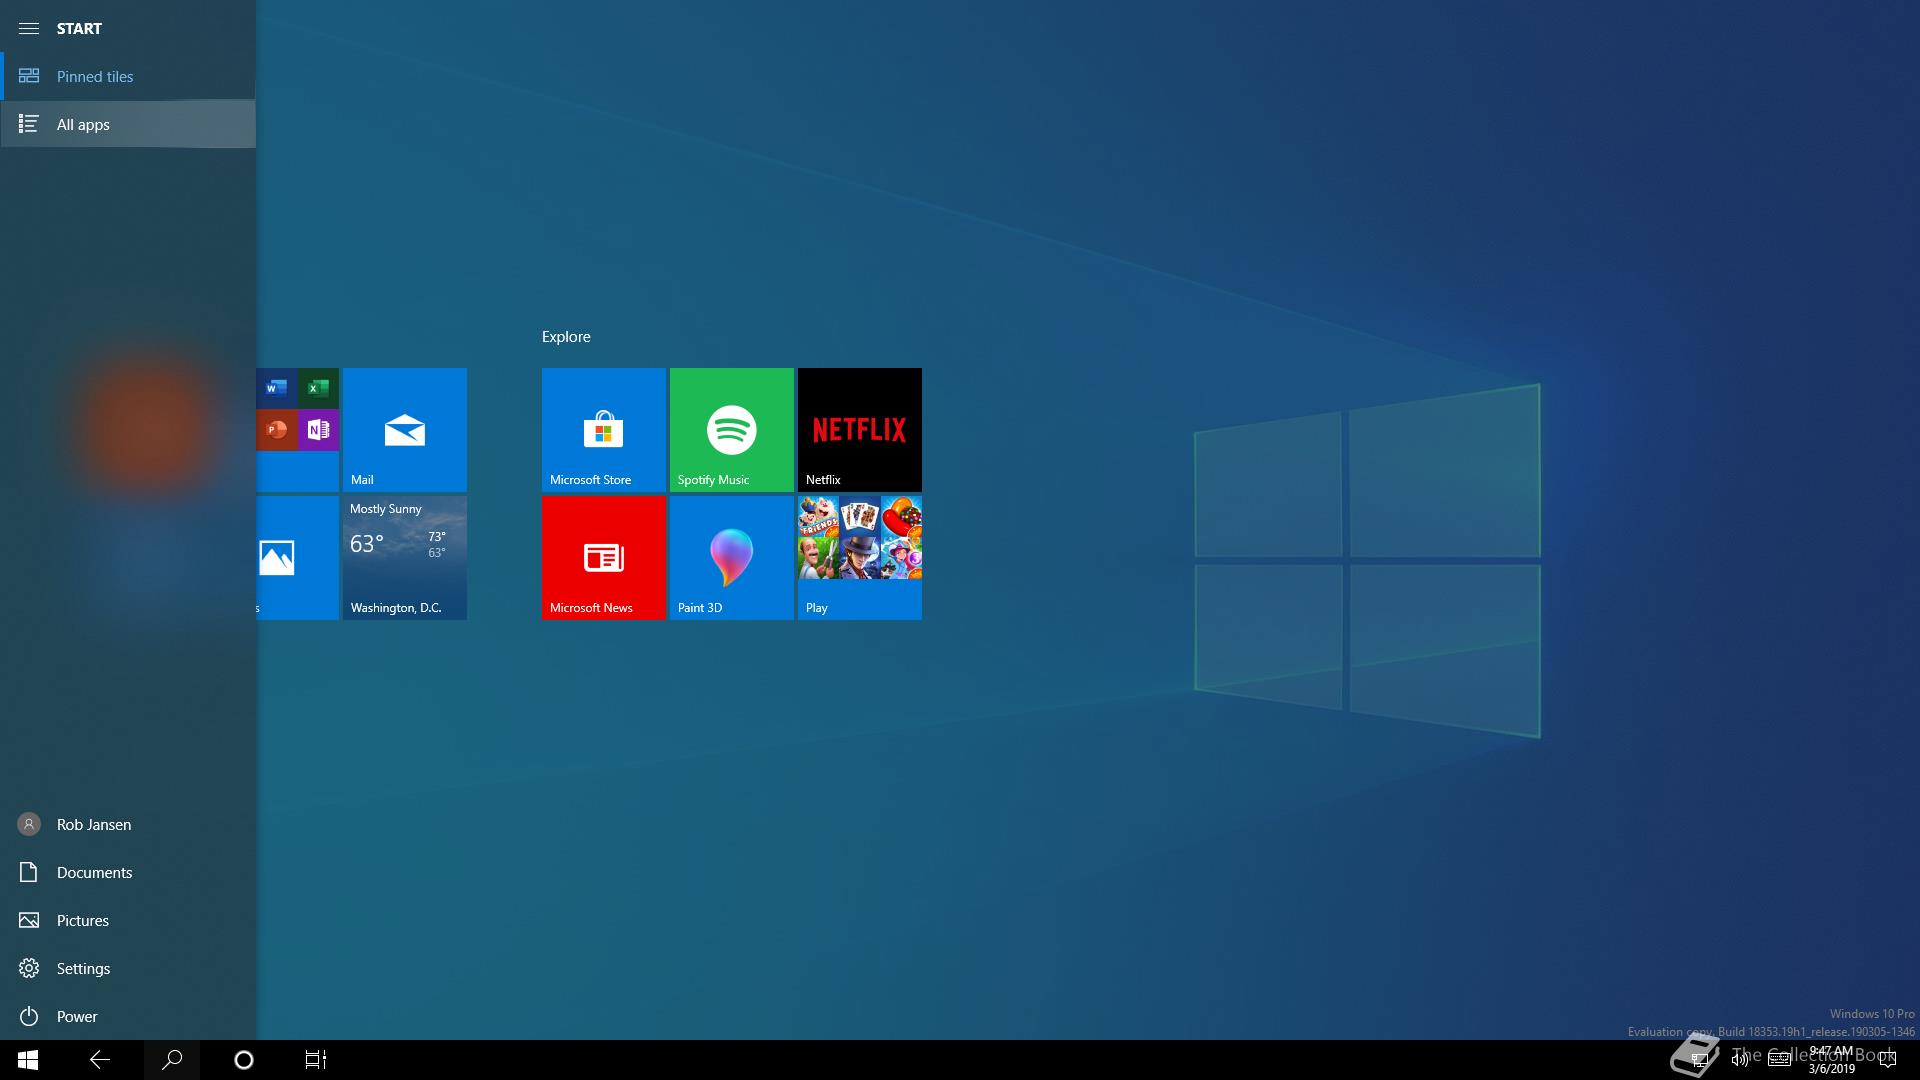Open the Play games folder tile
The width and height of the screenshot is (1920, 1080).
[860, 558]
